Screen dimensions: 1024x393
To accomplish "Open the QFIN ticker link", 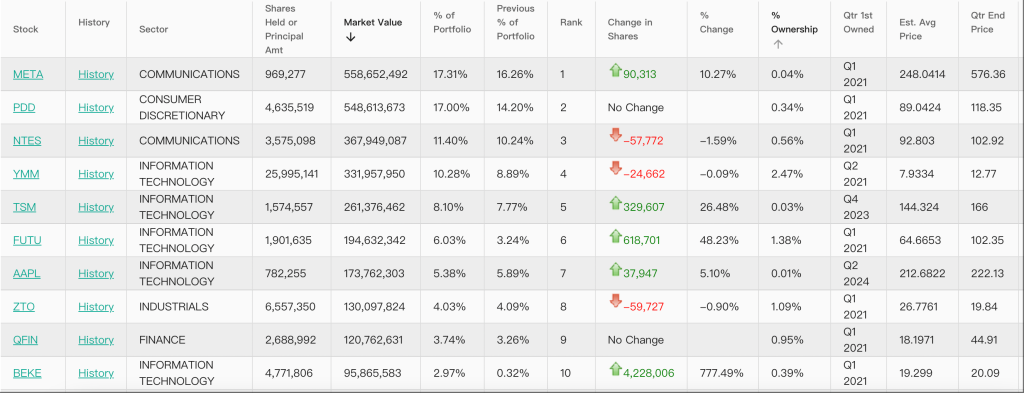I will 27,340.
